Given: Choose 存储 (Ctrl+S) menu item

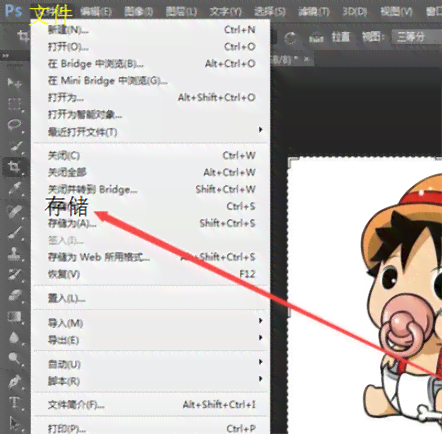Looking at the screenshot, I should pyautogui.click(x=151, y=206).
